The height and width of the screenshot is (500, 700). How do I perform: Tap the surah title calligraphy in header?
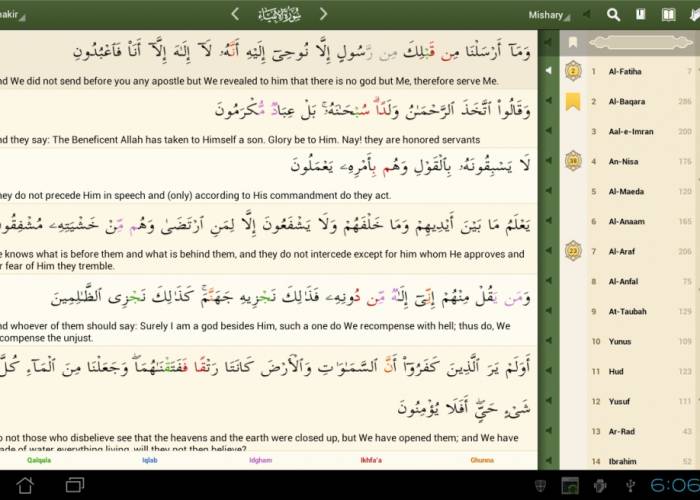point(279,14)
